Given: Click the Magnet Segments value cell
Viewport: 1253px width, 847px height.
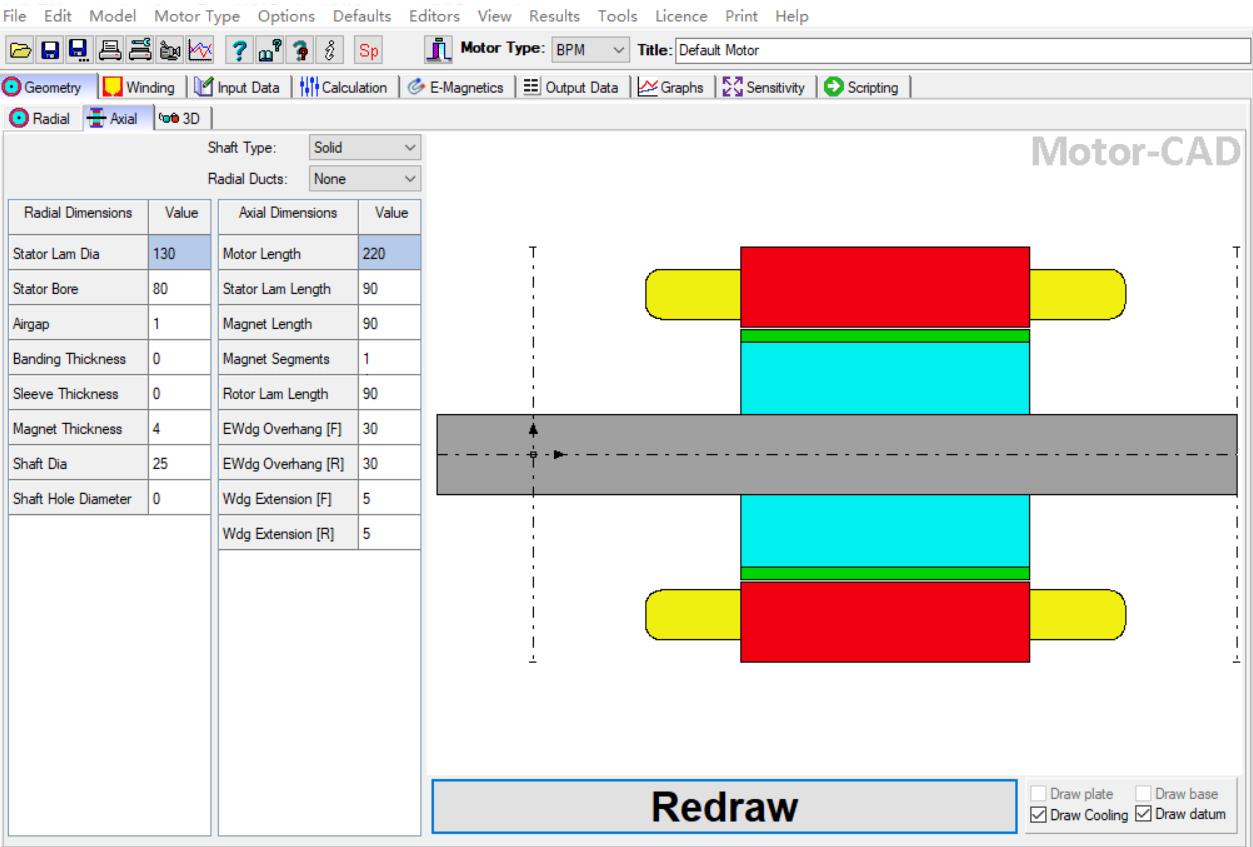Looking at the screenshot, I should [x=389, y=359].
